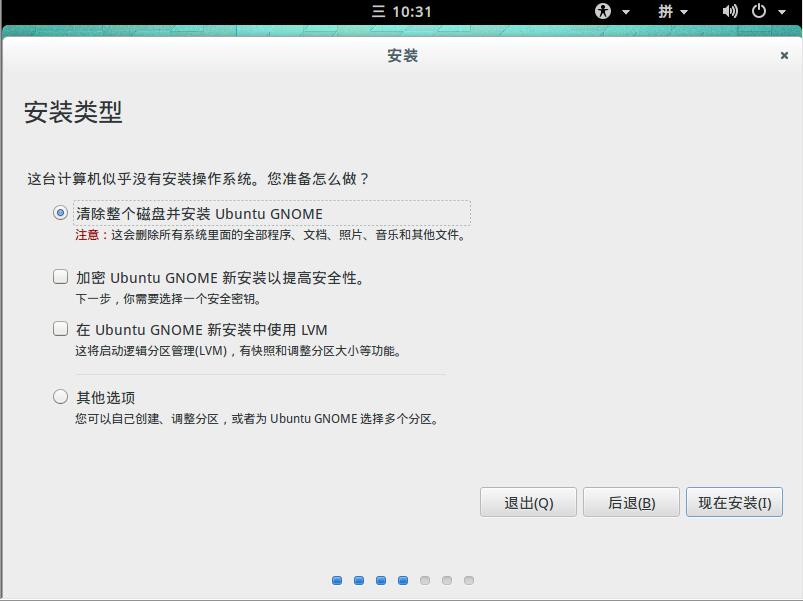Viewport: 803px width, 601px height.
Task: Click the 安装 window title
Action: click(x=403, y=55)
